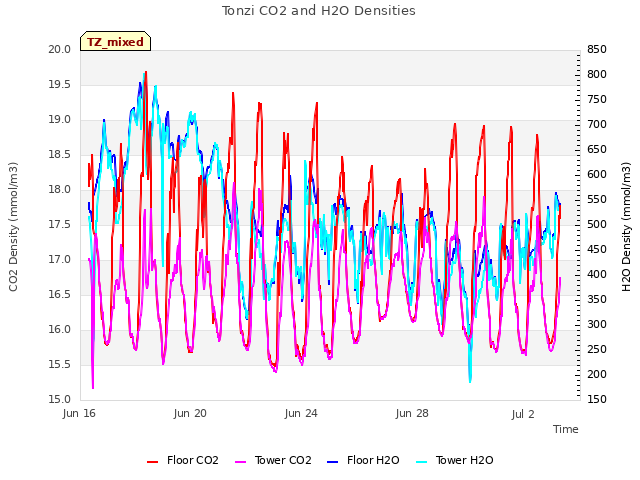Click the CO2 Density (mmol/m3) axis title
This screenshot has width=640, height=480.
pyautogui.click(x=13, y=227)
